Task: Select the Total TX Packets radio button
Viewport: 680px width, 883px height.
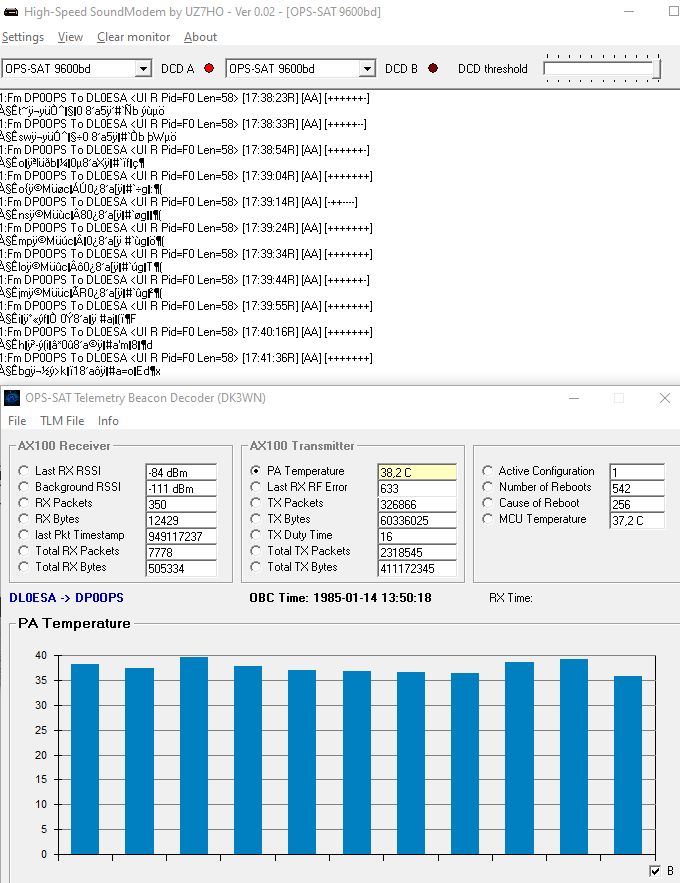Action: (256, 551)
